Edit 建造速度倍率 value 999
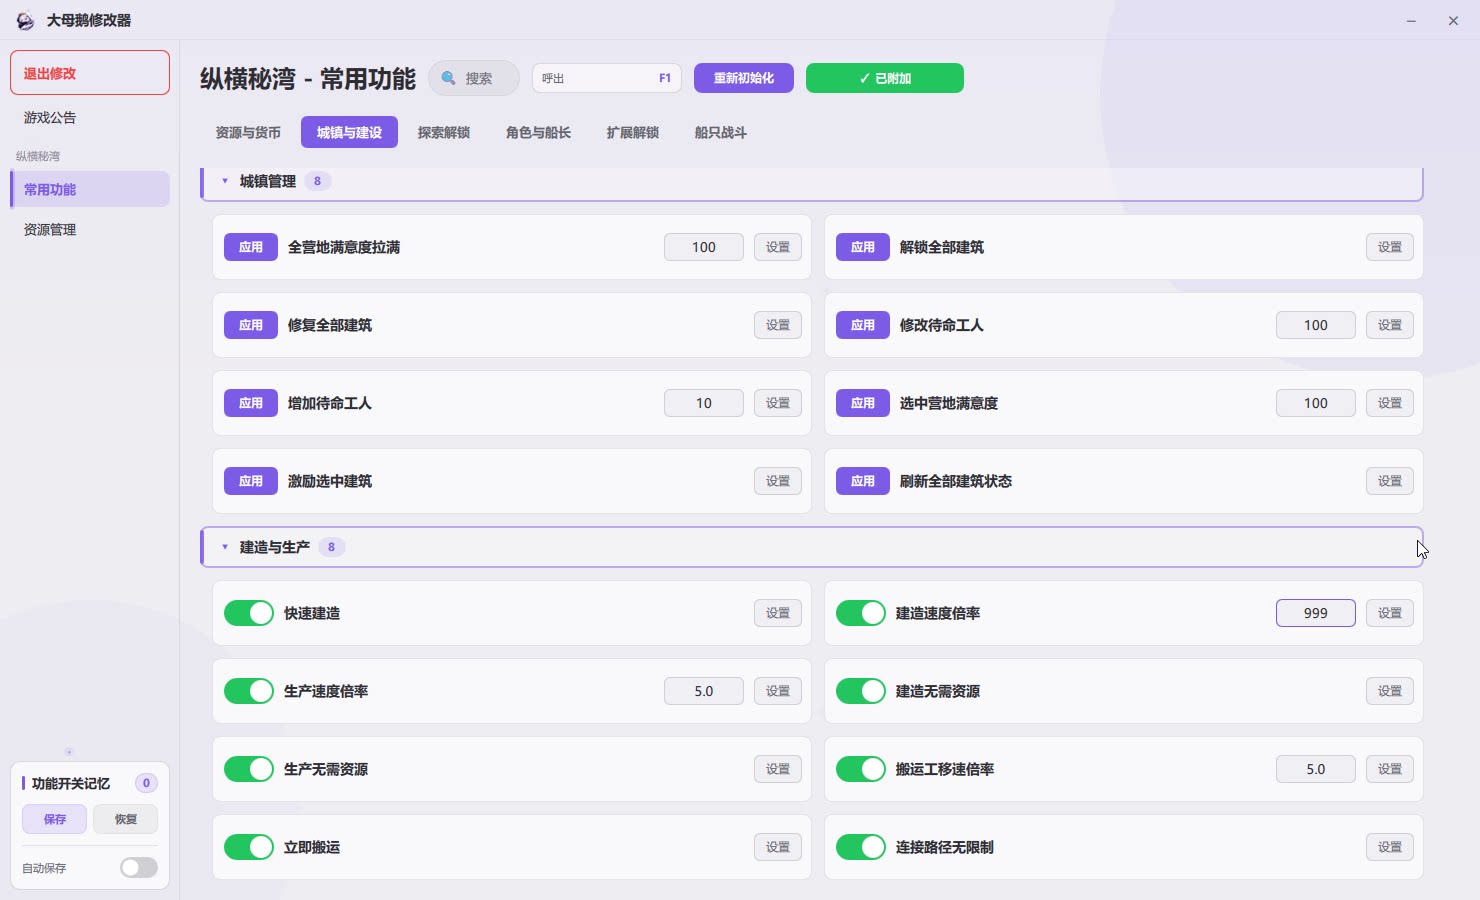 tap(1316, 613)
